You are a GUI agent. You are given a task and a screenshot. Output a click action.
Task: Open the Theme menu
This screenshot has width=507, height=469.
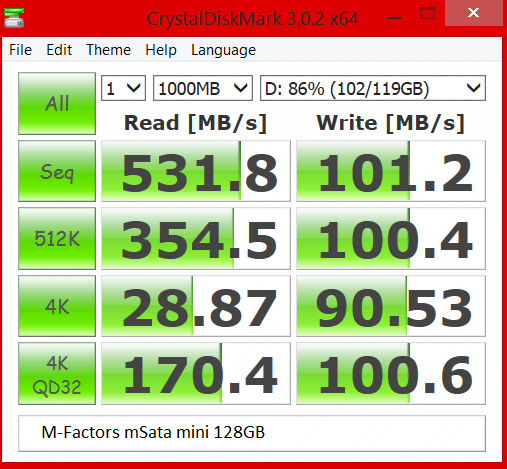[108, 50]
